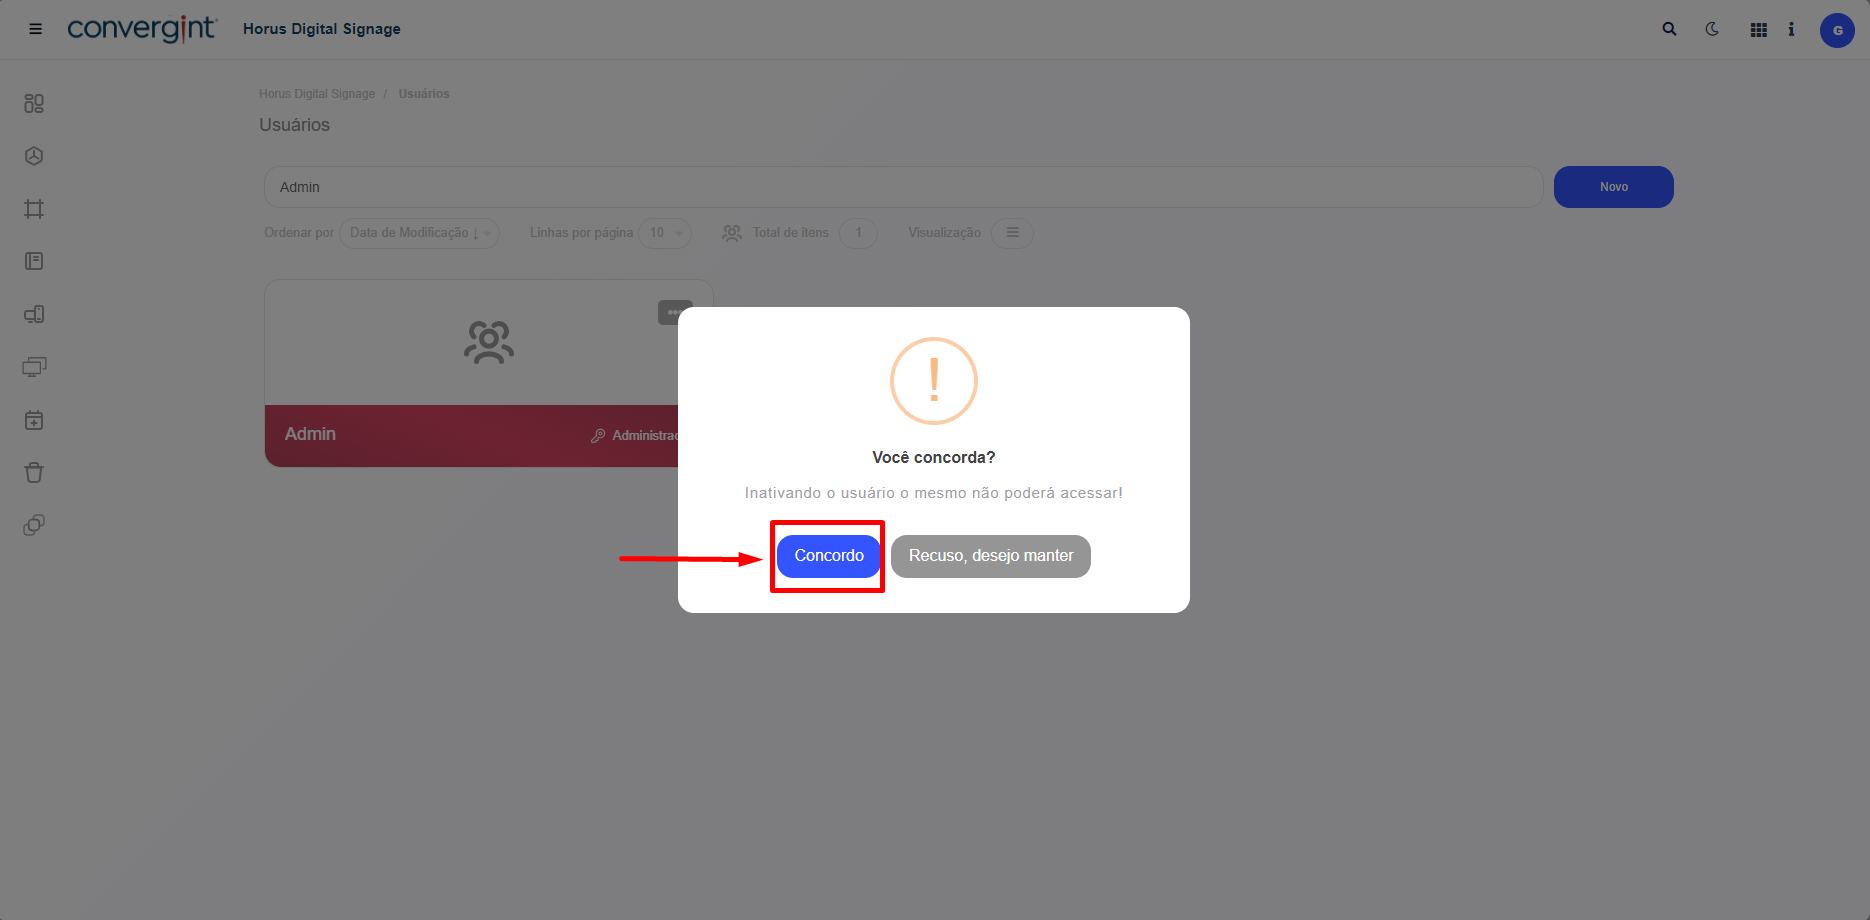Click Recuso, desejo manter button
Screen dimensions: 1870x920
[991, 556]
